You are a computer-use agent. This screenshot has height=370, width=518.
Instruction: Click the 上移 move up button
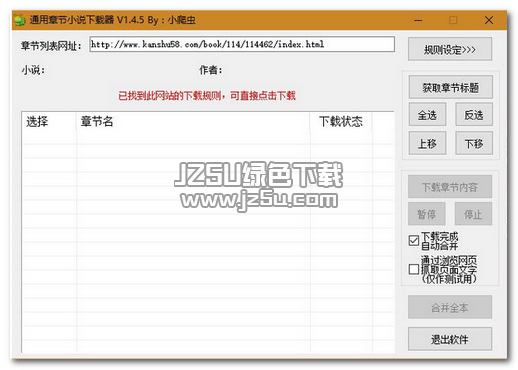(x=427, y=144)
